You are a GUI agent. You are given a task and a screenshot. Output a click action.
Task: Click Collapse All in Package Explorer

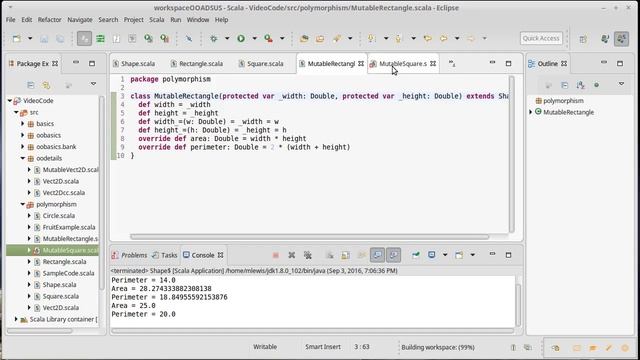(31, 85)
